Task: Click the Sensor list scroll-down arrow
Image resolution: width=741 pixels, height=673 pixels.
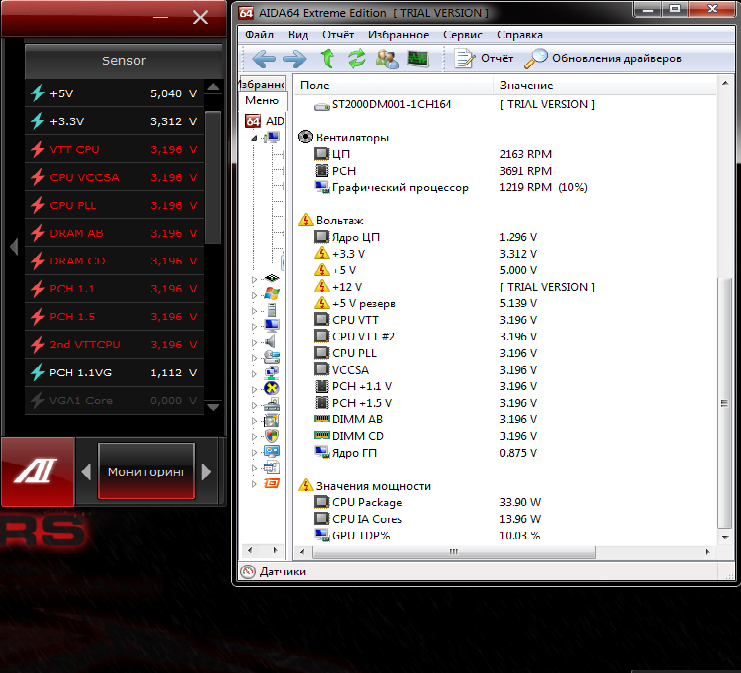Action: click(x=213, y=407)
